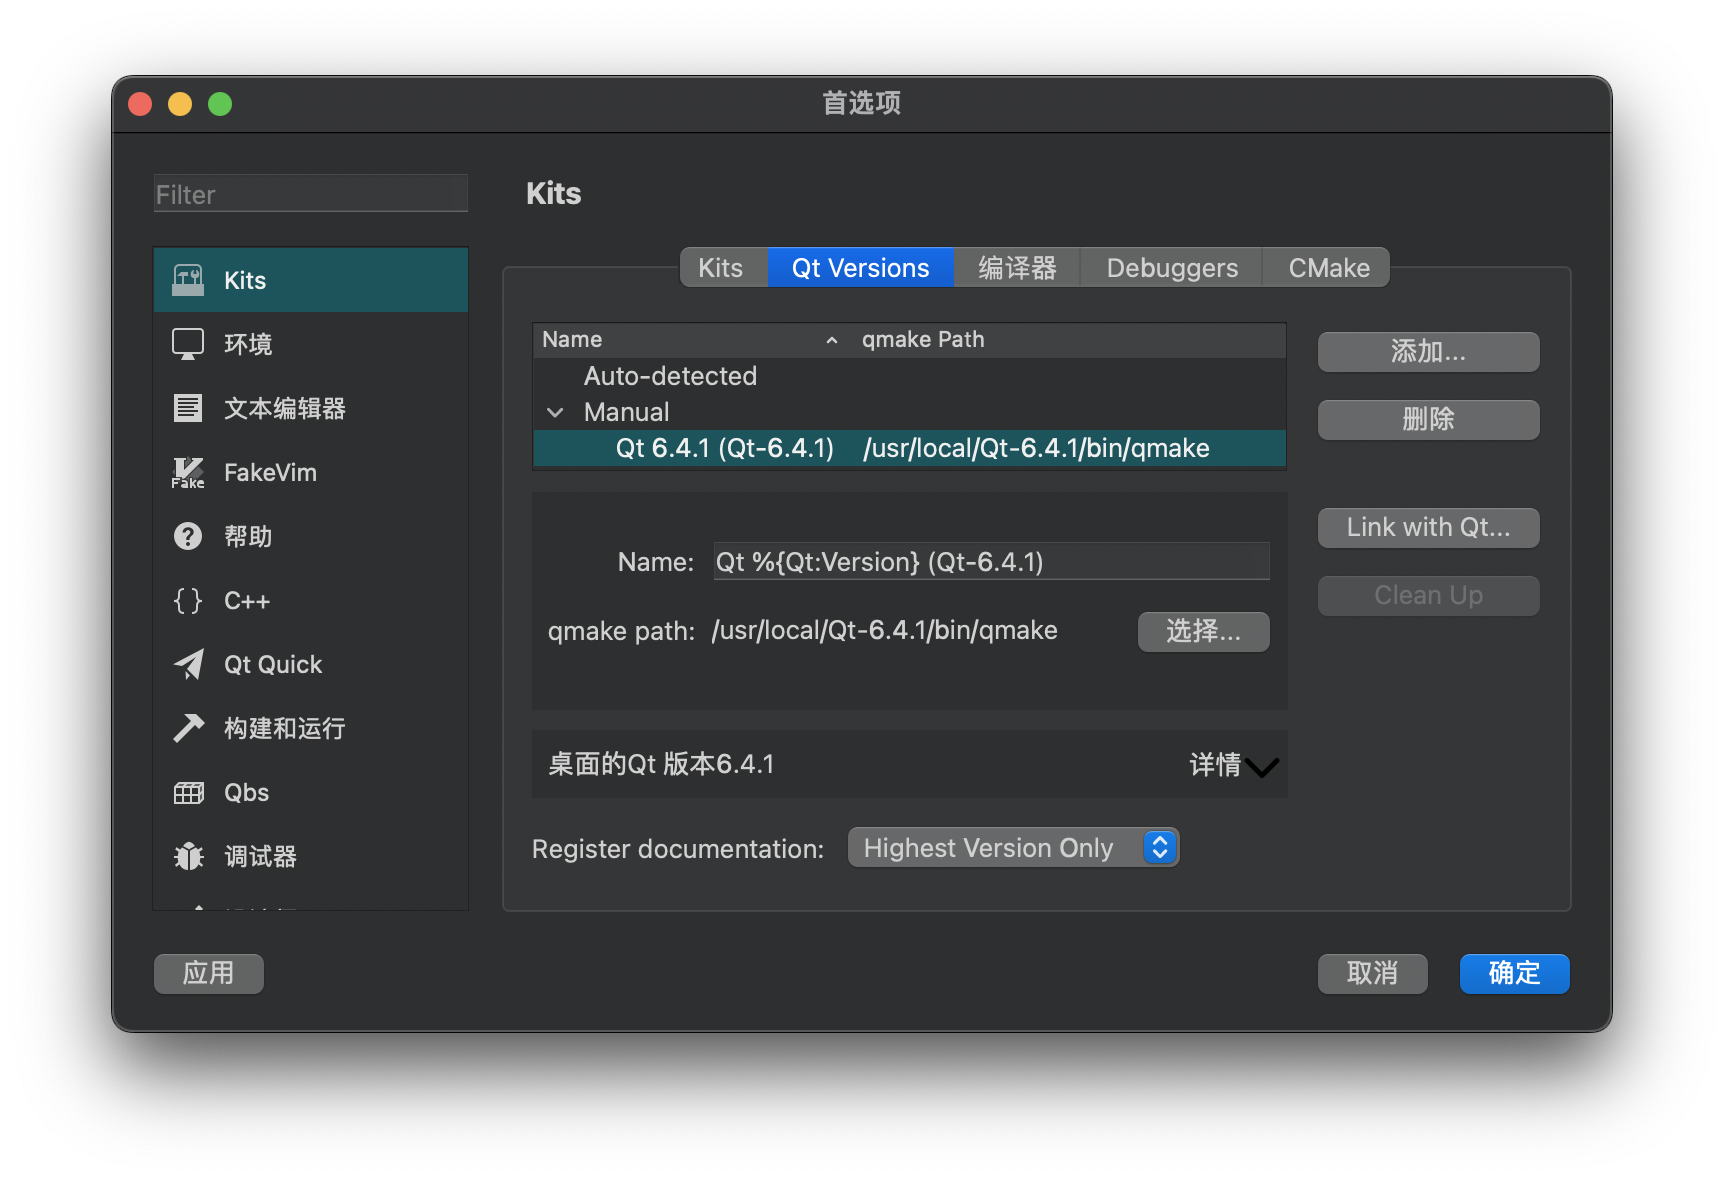Sort by the Name column header
Image resolution: width=1724 pixels, height=1180 pixels.
690,340
